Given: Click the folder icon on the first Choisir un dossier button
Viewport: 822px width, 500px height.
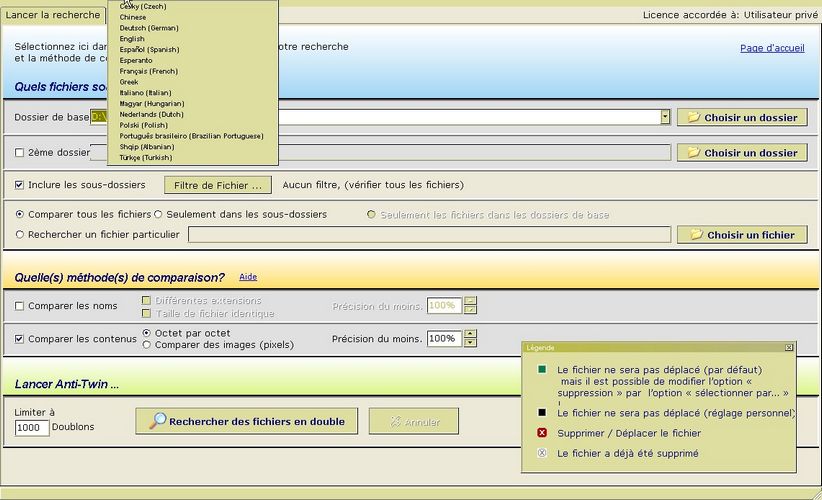Looking at the screenshot, I should pyautogui.click(x=693, y=118).
